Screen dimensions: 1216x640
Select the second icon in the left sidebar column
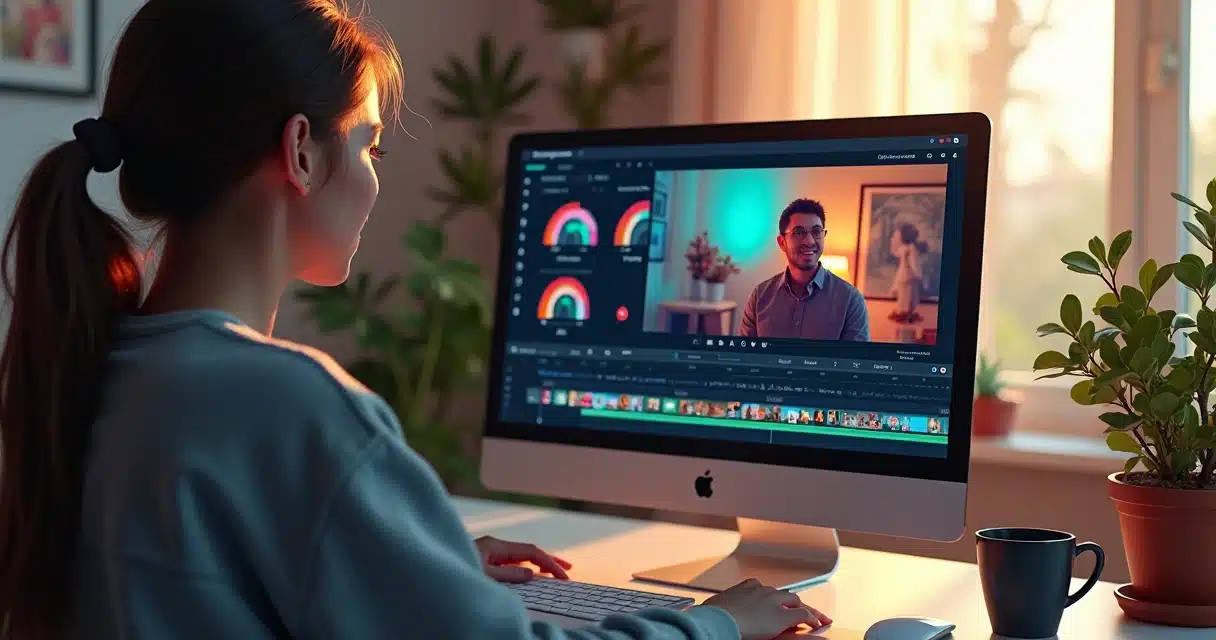pos(527,196)
